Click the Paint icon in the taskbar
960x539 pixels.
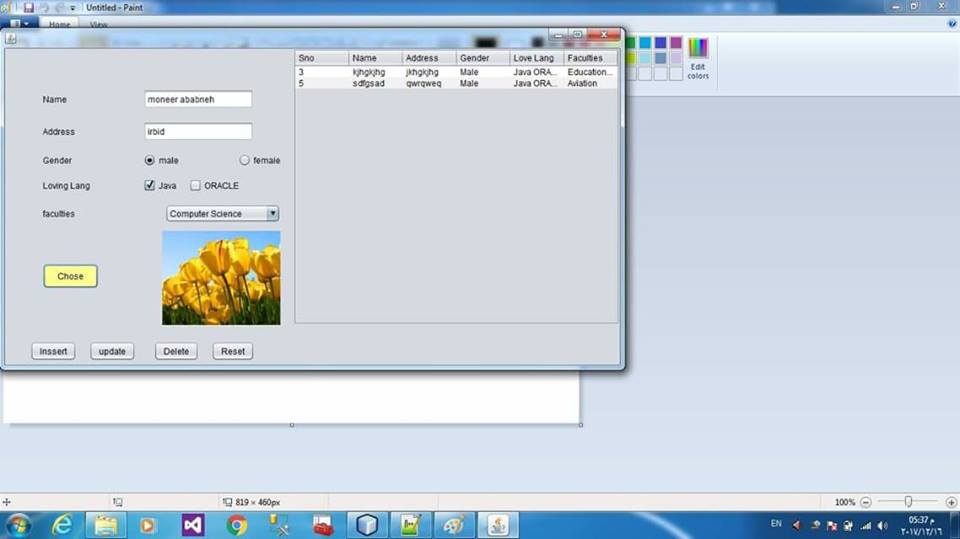[x=453, y=525]
